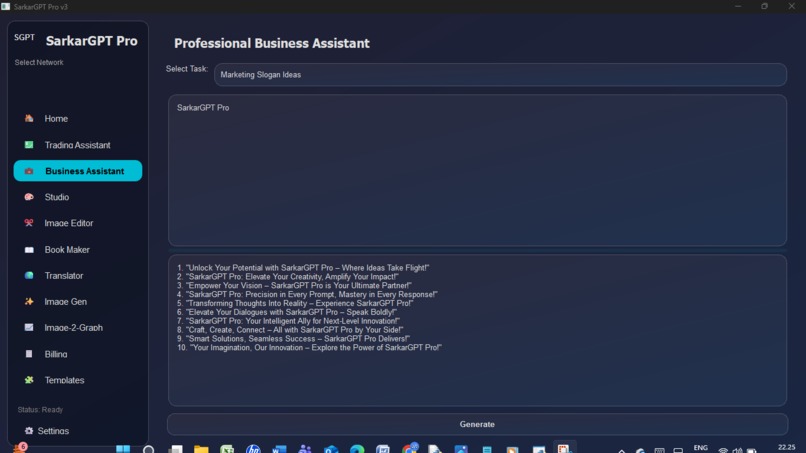Click the Select Network label

coord(39,62)
